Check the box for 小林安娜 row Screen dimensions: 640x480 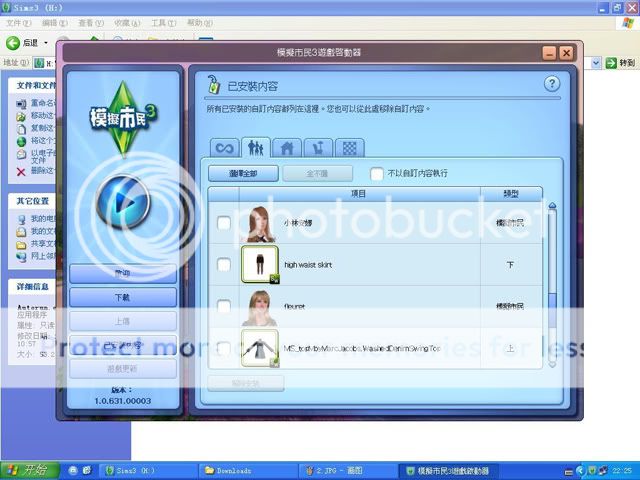224,223
